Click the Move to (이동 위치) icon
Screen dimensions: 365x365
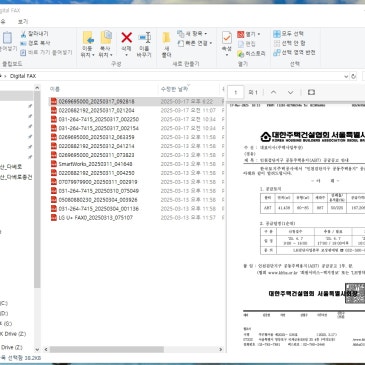88,38
